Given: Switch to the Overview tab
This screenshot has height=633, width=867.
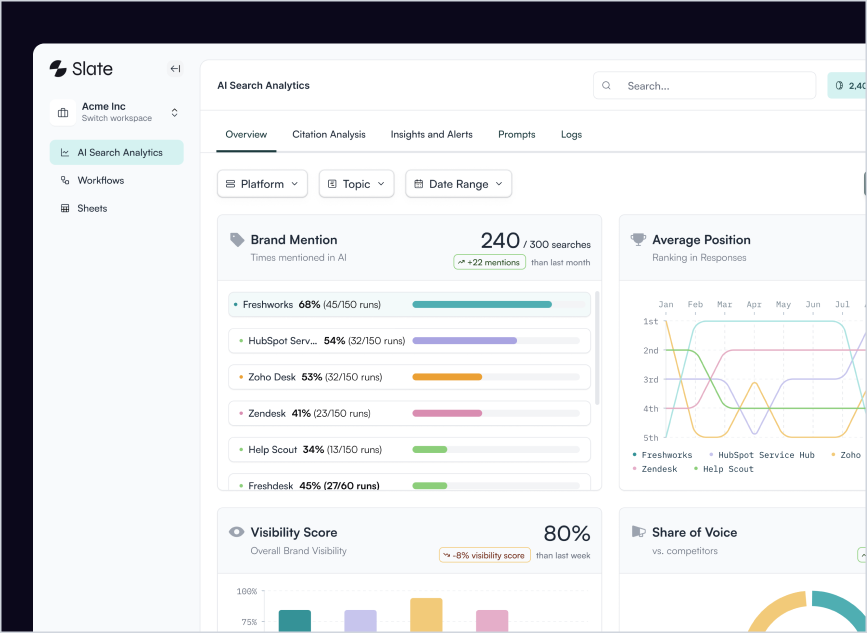Looking at the screenshot, I should 246,134.
